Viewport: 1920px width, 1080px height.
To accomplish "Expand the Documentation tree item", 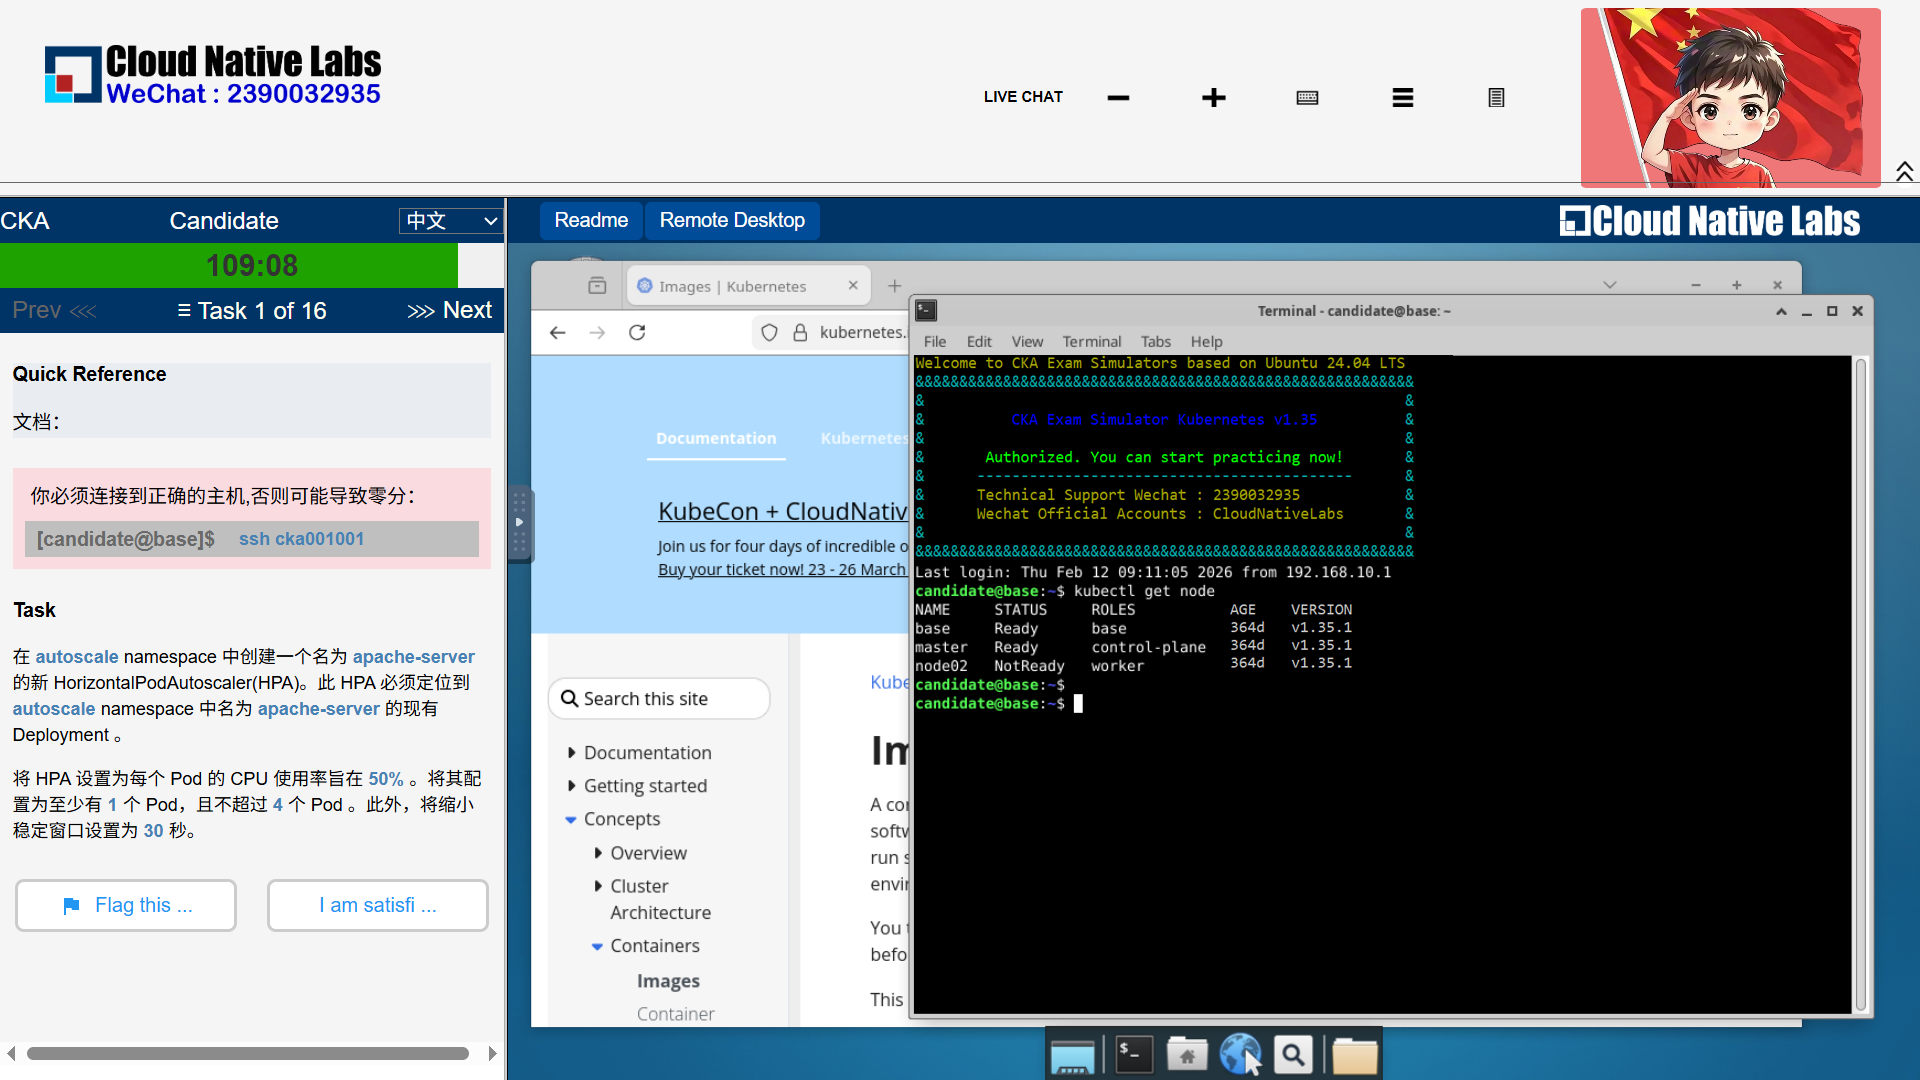I will point(571,753).
